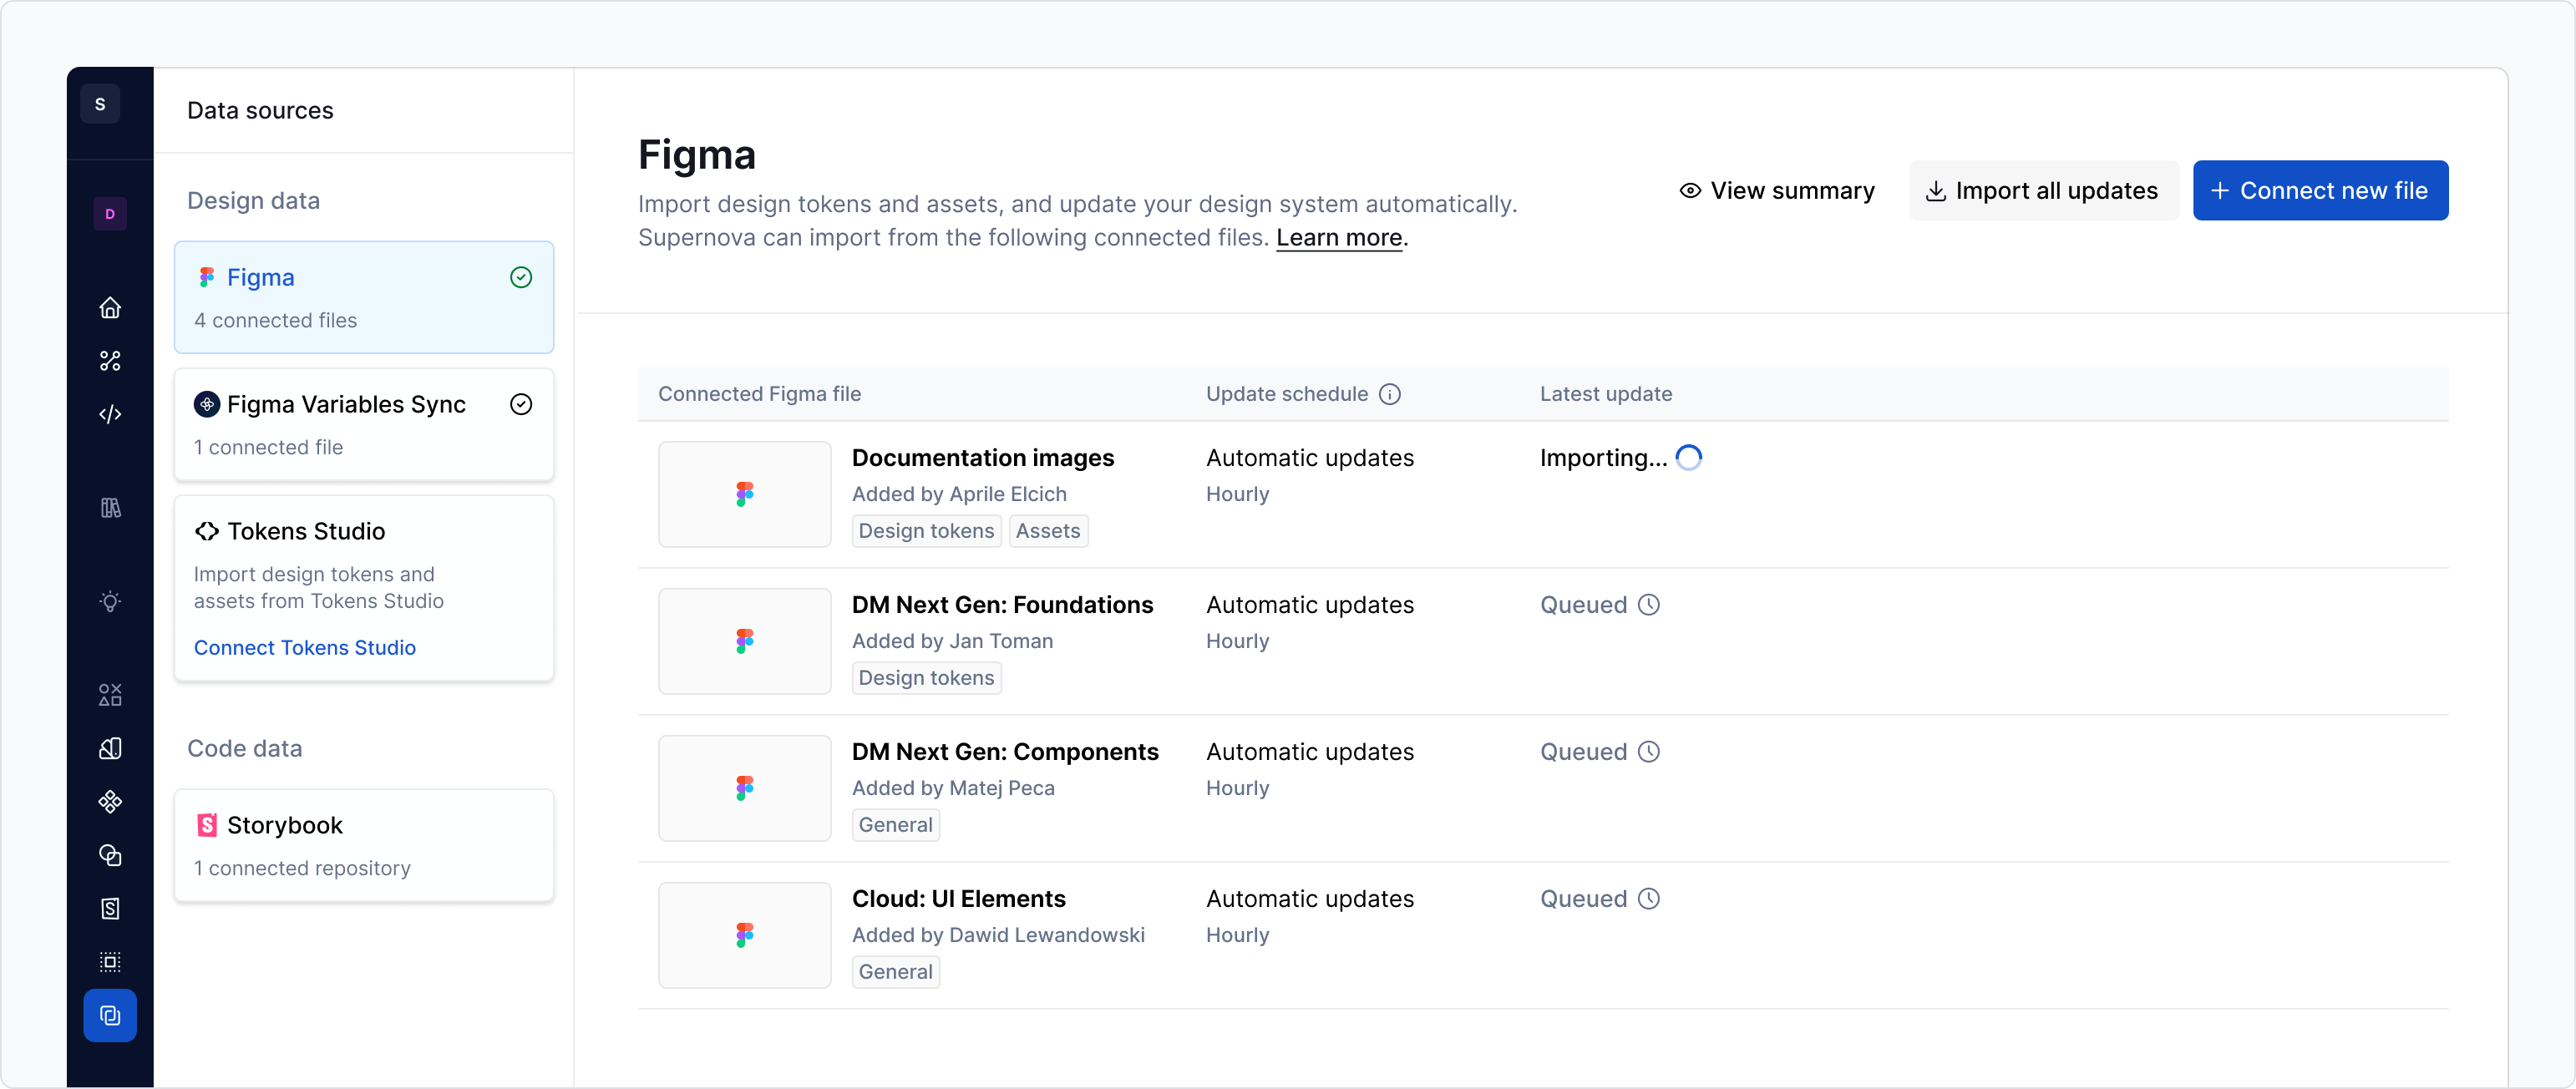Click the Cloud: UI Elements file name
2576x1089 pixels.
click(959, 899)
